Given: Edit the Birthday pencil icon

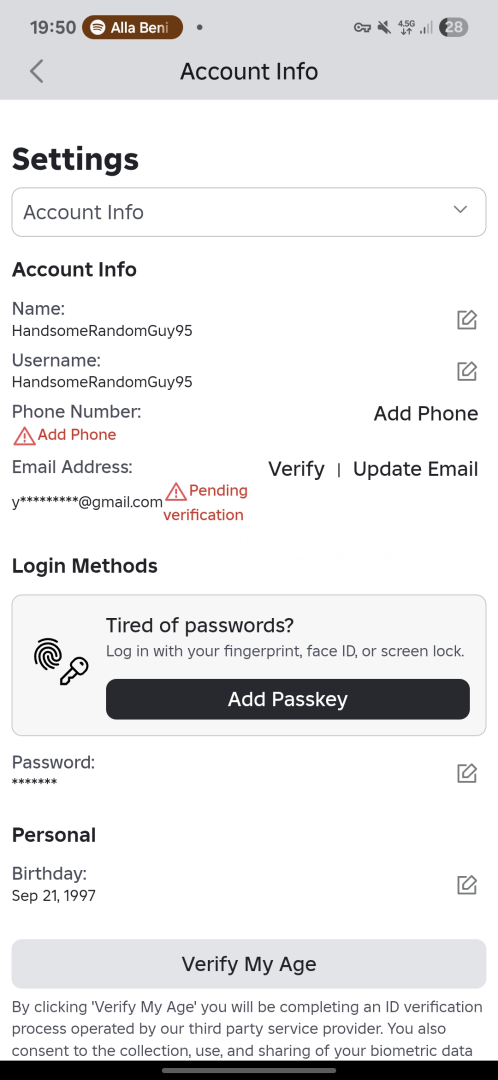Looking at the screenshot, I should click(467, 884).
